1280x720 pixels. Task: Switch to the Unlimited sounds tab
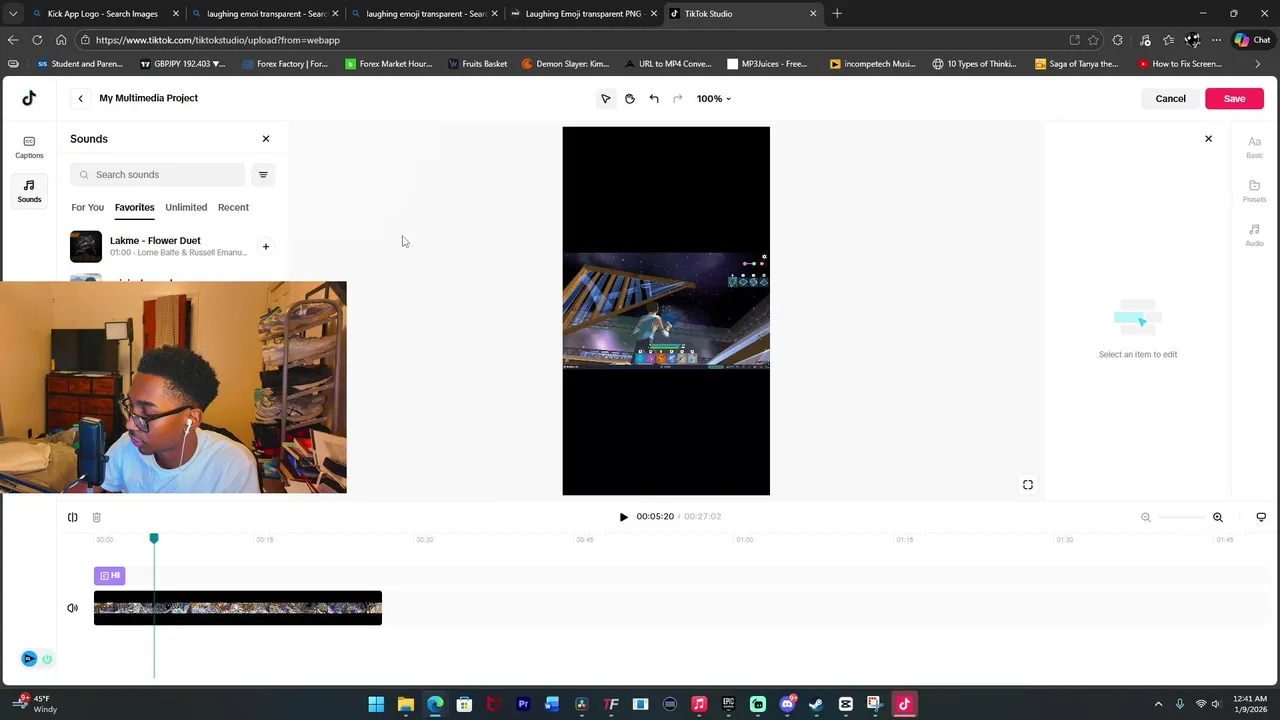186,207
